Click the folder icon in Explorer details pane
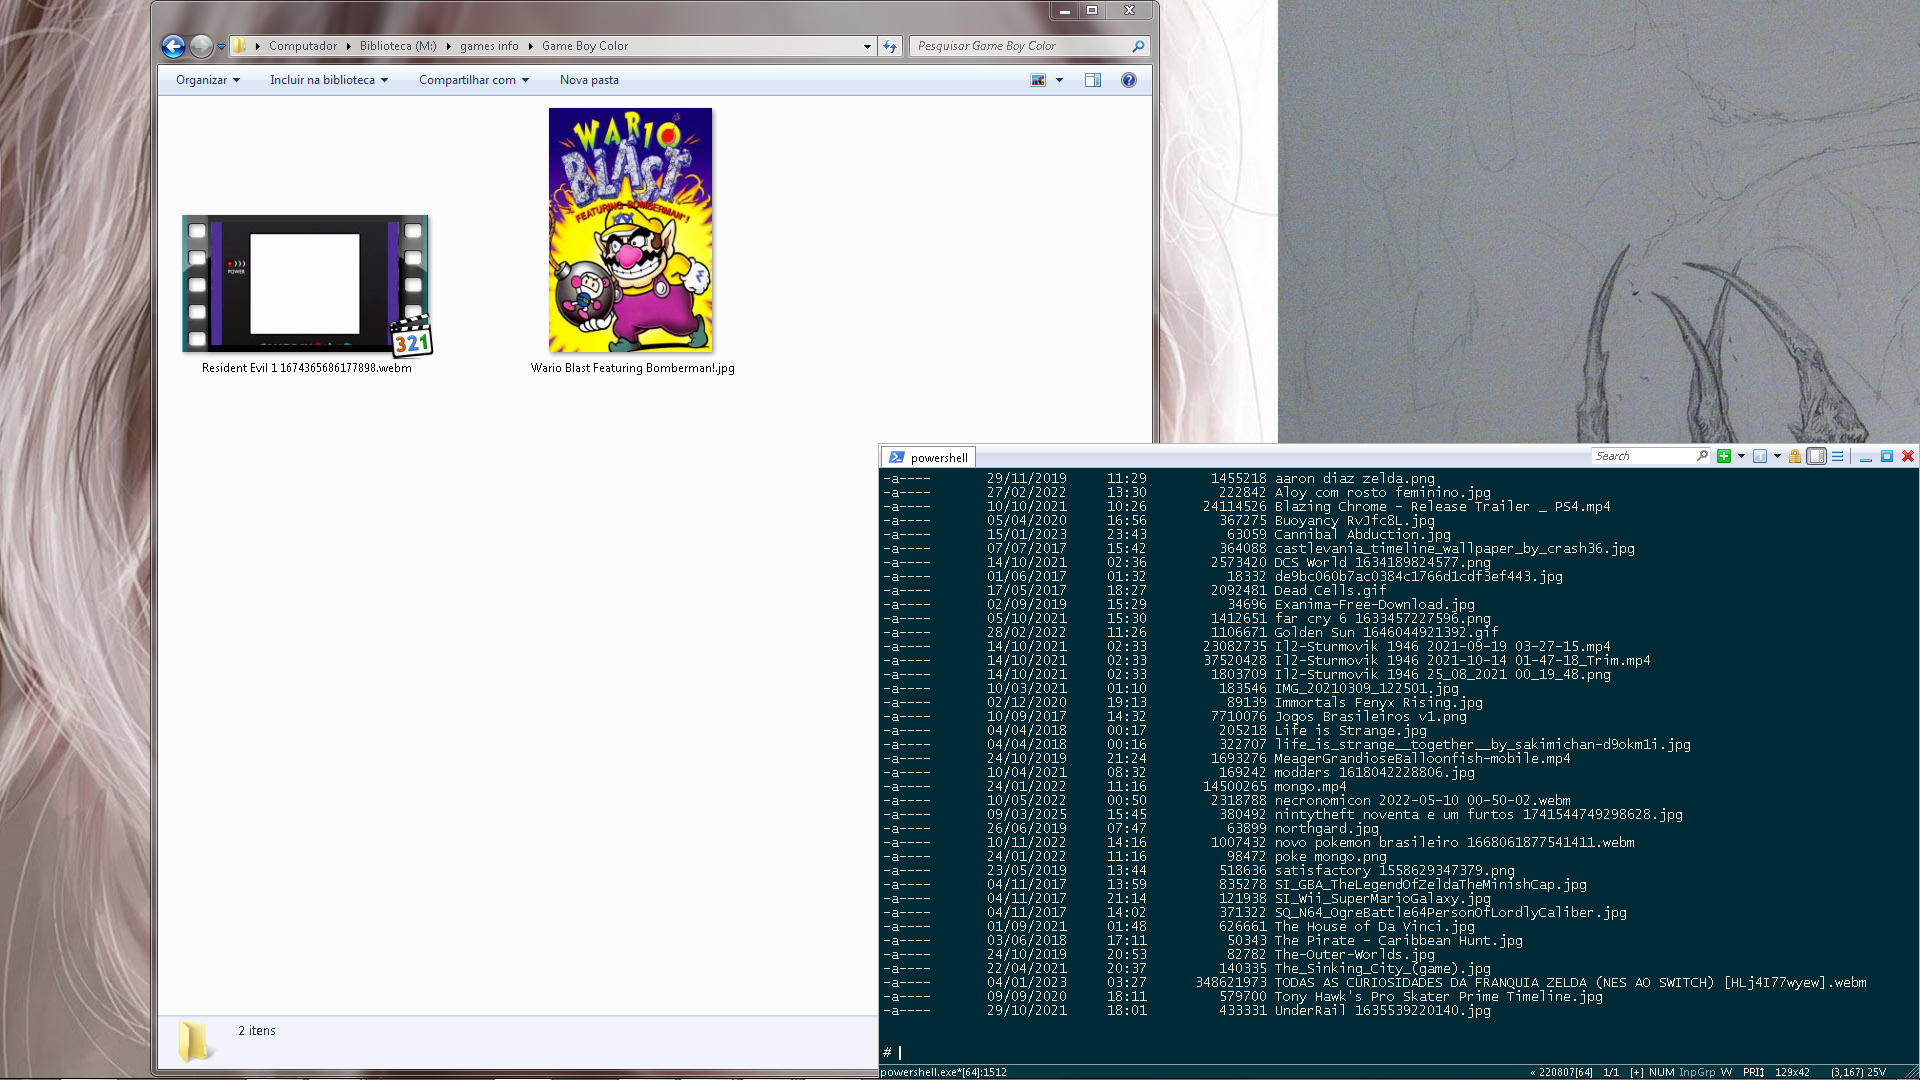Screen dimensions: 1920x1080 tap(194, 1040)
